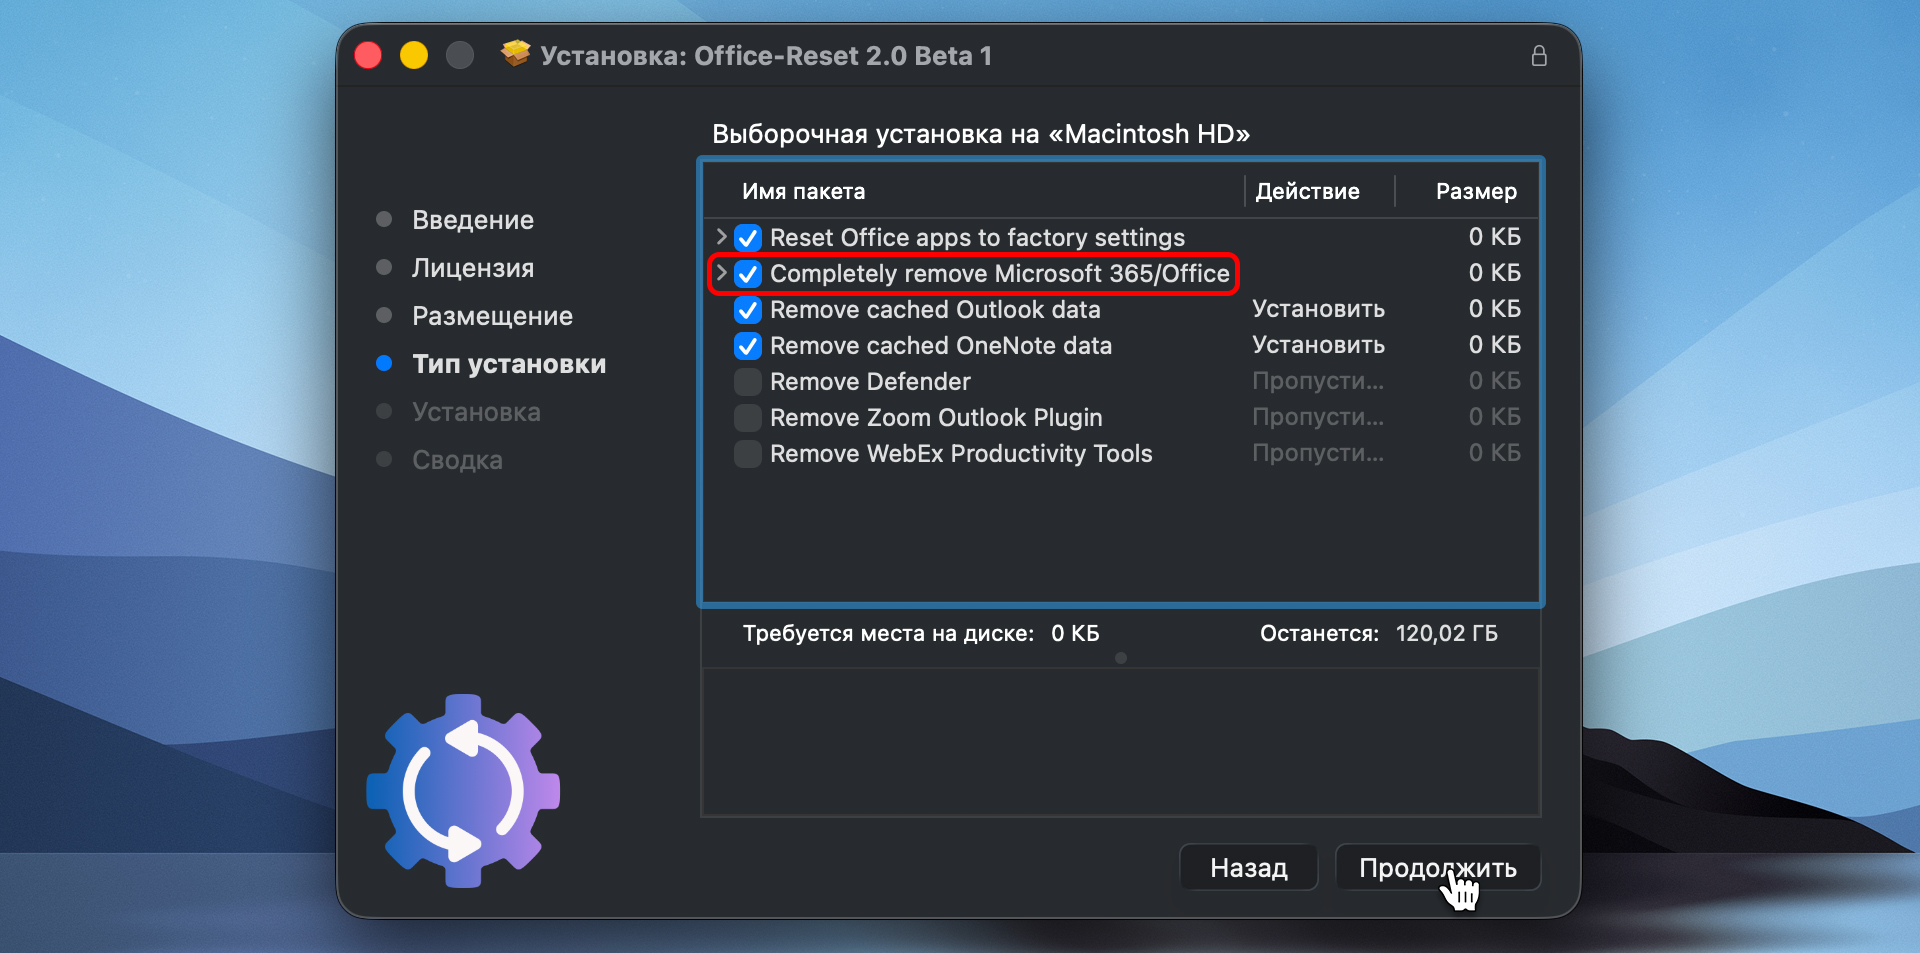Uncheck Reset Office apps to factory settings
The height and width of the screenshot is (953, 1920).
(x=748, y=238)
